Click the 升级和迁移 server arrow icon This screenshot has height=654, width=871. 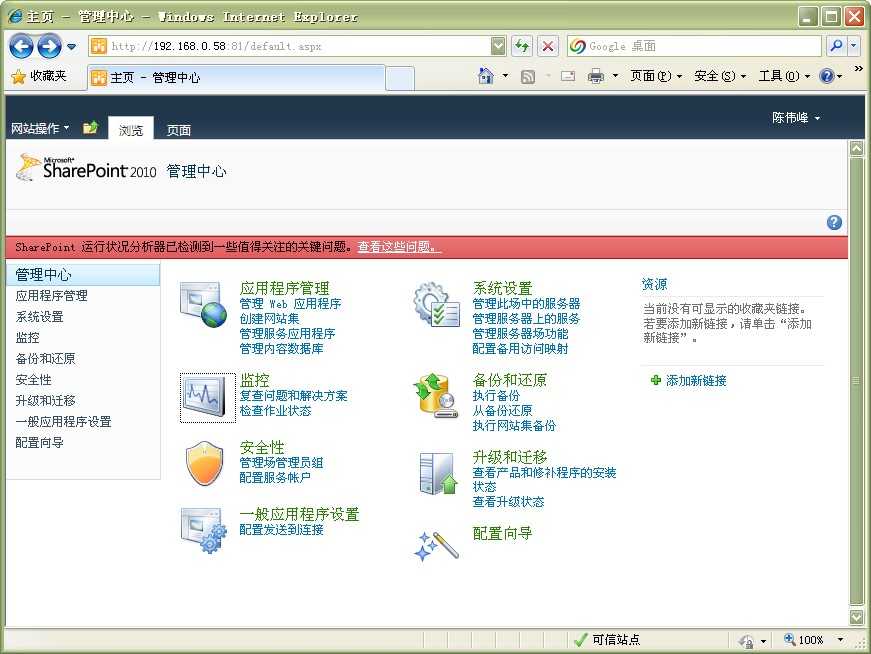pos(438,473)
